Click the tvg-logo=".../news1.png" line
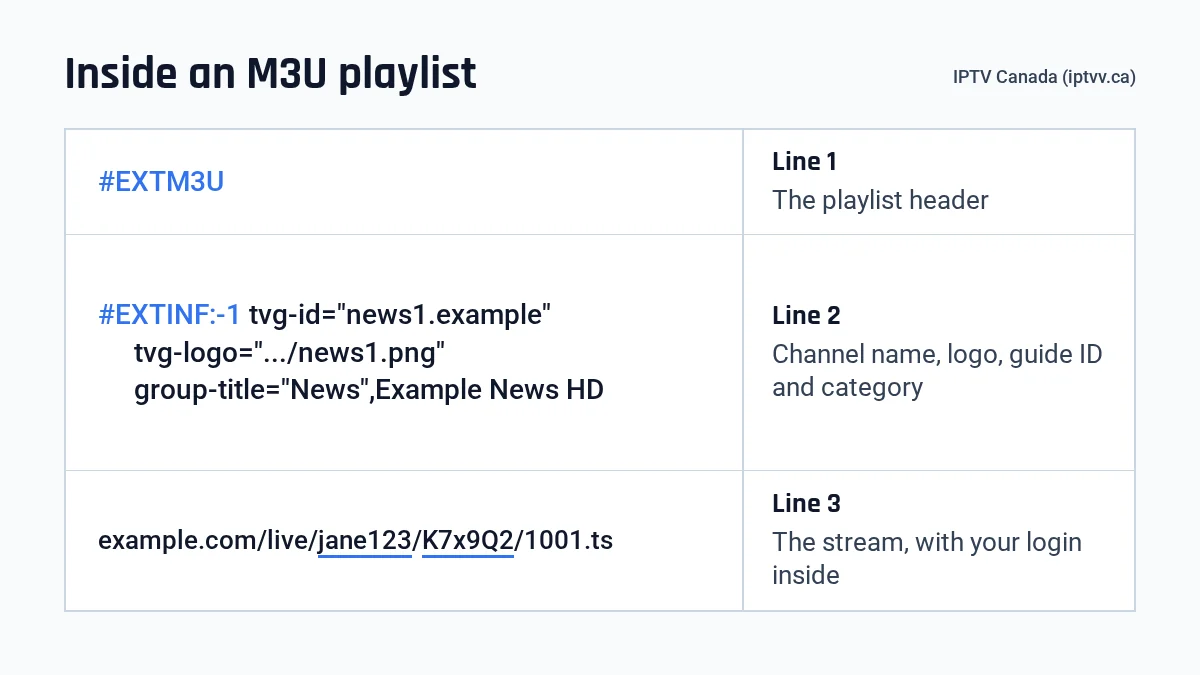The image size is (1200, 675). coord(289,352)
